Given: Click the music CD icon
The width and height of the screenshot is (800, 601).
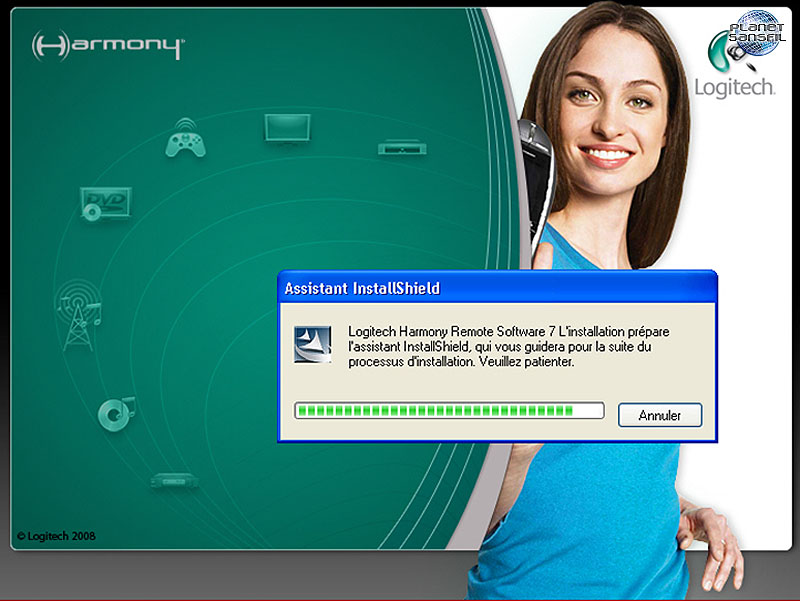Looking at the screenshot, I should pyautogui.click(x=116, y=414).
